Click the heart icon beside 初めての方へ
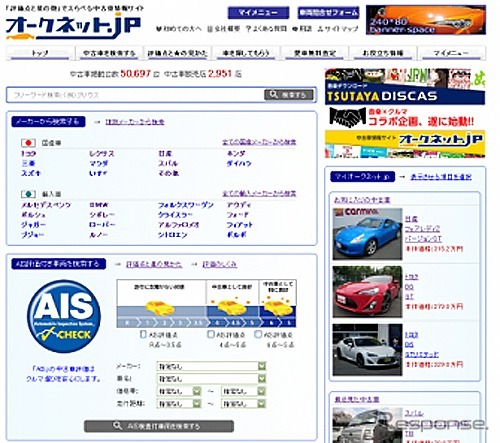 159,29
